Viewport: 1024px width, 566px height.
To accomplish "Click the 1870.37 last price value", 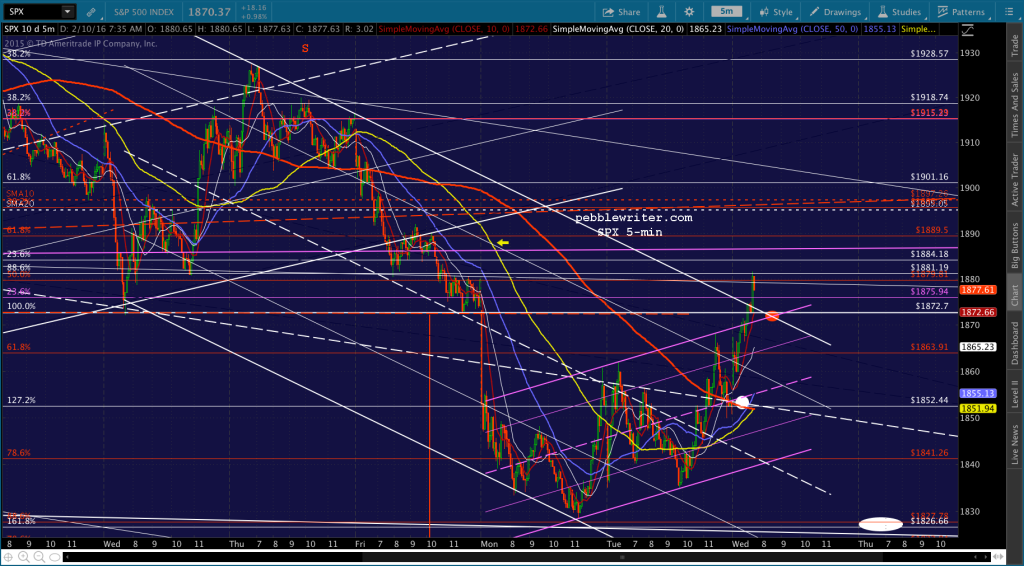I will [209, 12].
